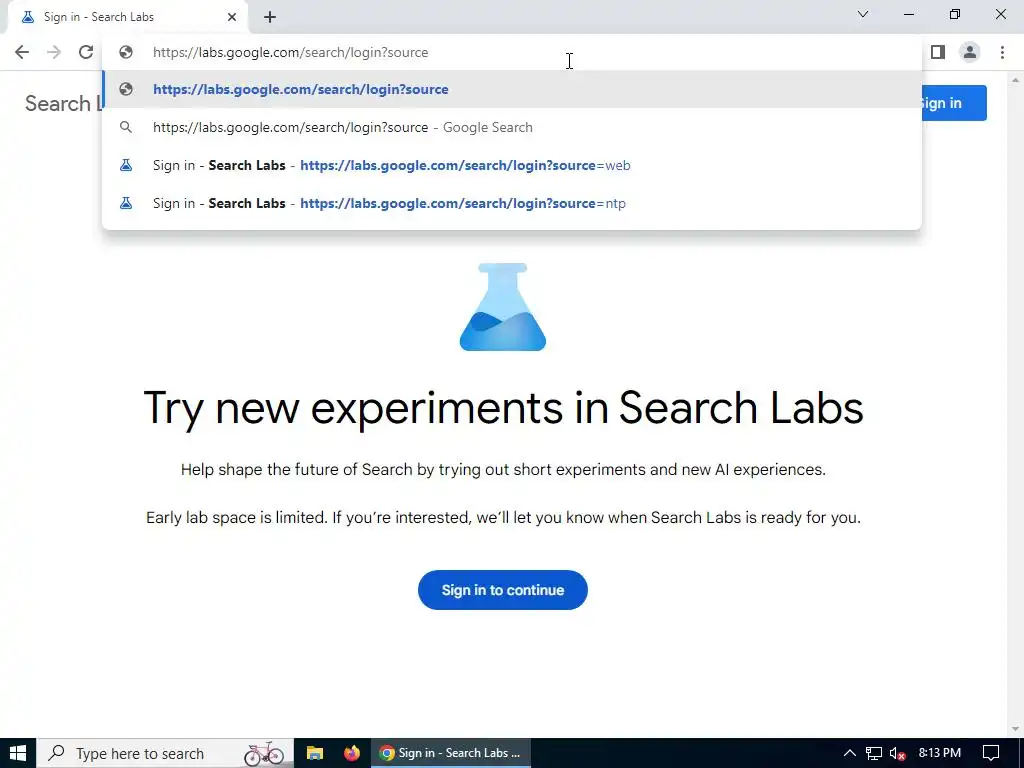The height and width of the screenshot is (768, 1024).
Task: Click the 'Early lab space is limited' text
Action: [503, 518]
